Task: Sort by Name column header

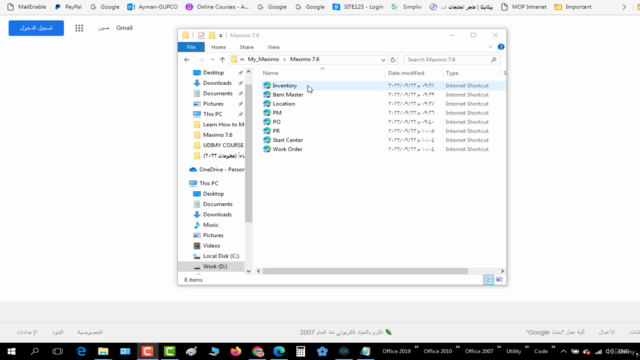Action: (x=270, y=73)
